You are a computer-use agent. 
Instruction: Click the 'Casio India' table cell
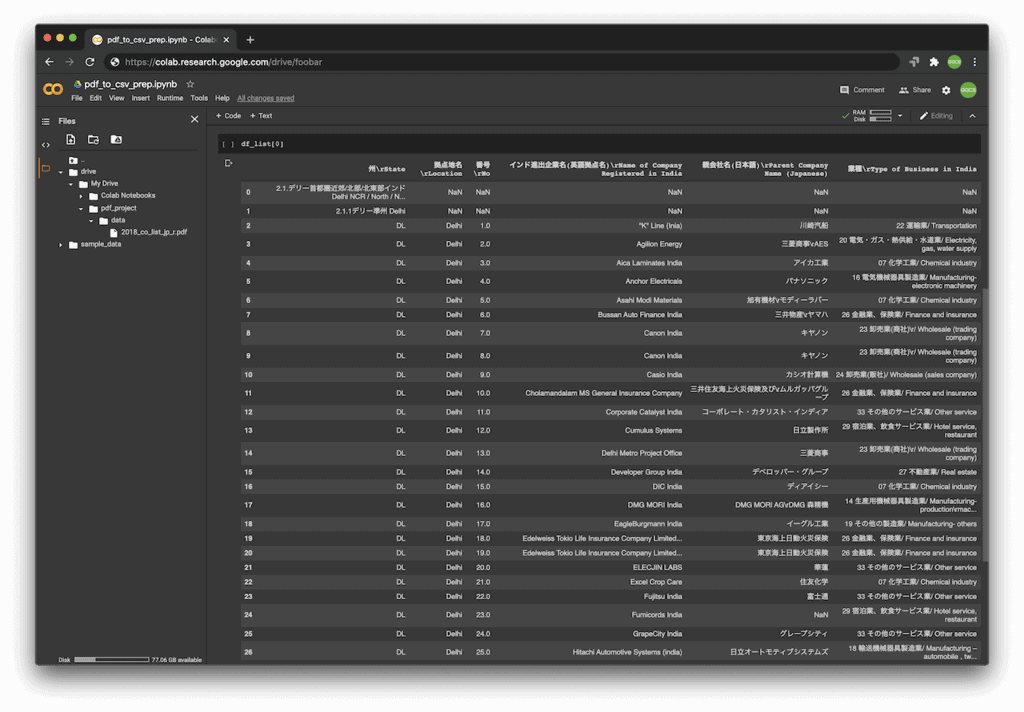click(x=664, y=375)
